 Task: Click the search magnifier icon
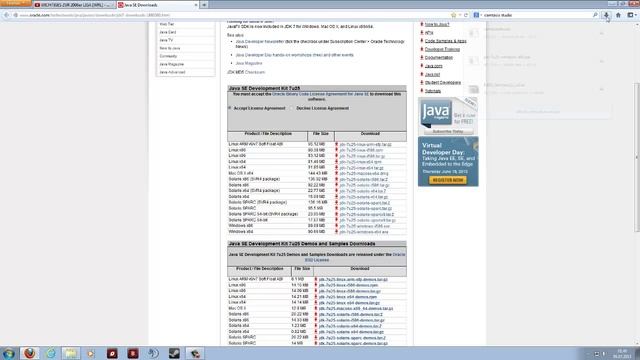coord(595,15)
